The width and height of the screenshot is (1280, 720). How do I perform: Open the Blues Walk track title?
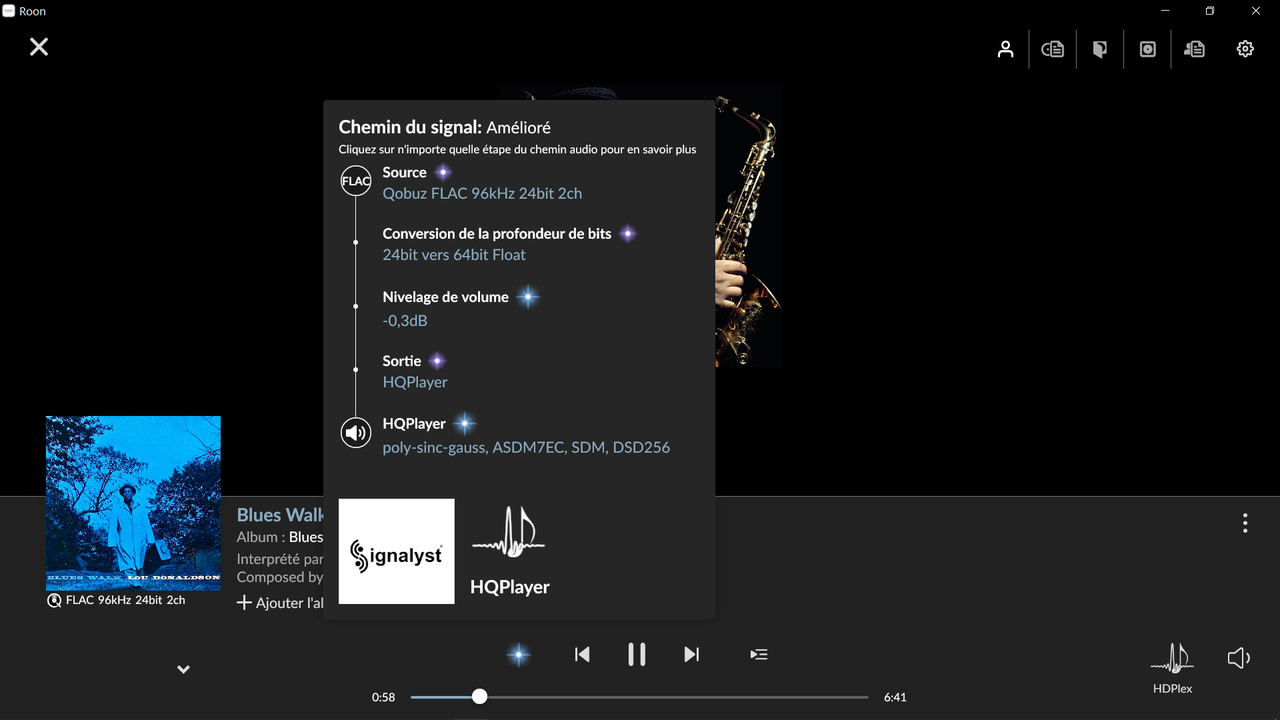pos(280,515)
